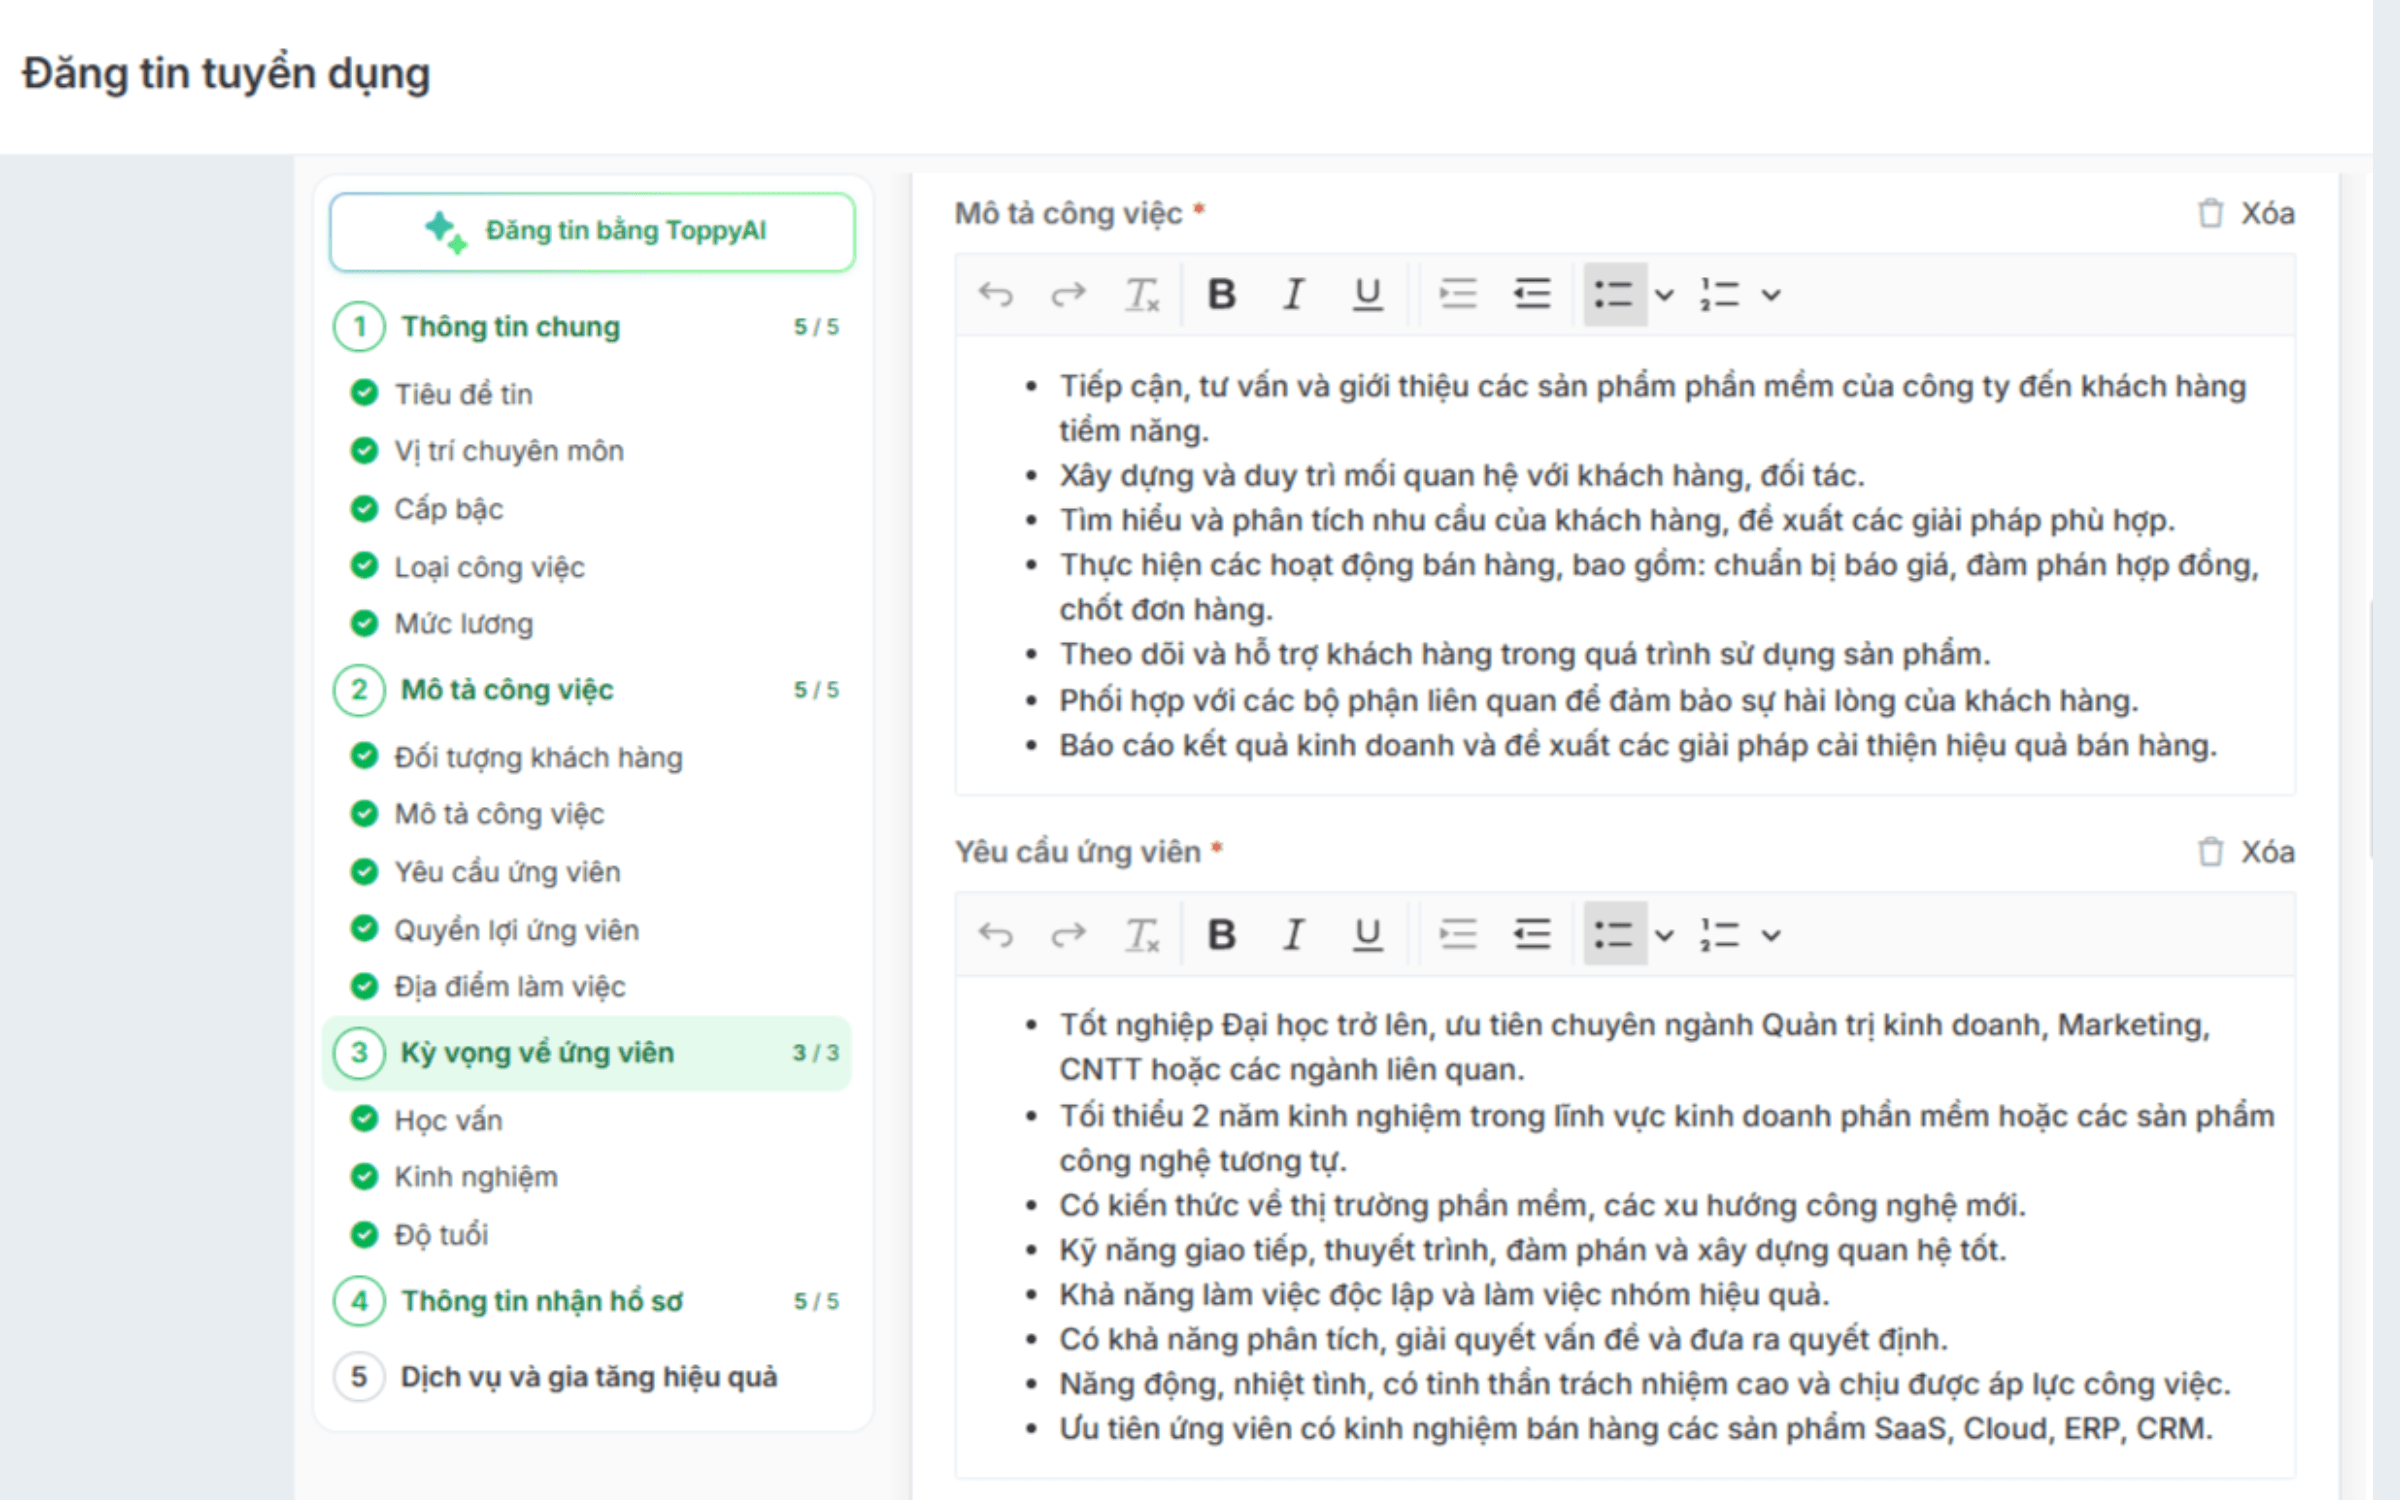Redo in the Yêu cầu ứng viên editor
Viewport: 2400px width, 1500px height.
pos(1068,935)
